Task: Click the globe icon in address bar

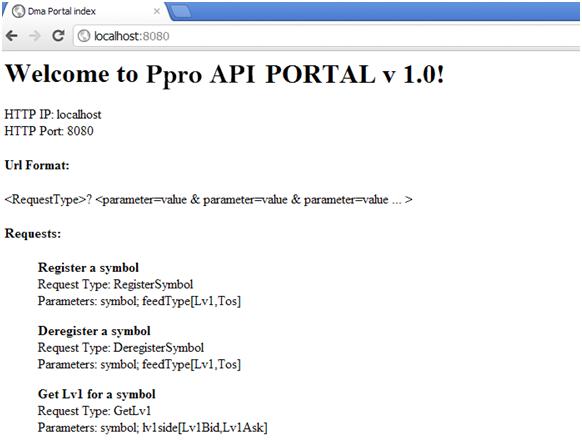Action: (84, 36)
